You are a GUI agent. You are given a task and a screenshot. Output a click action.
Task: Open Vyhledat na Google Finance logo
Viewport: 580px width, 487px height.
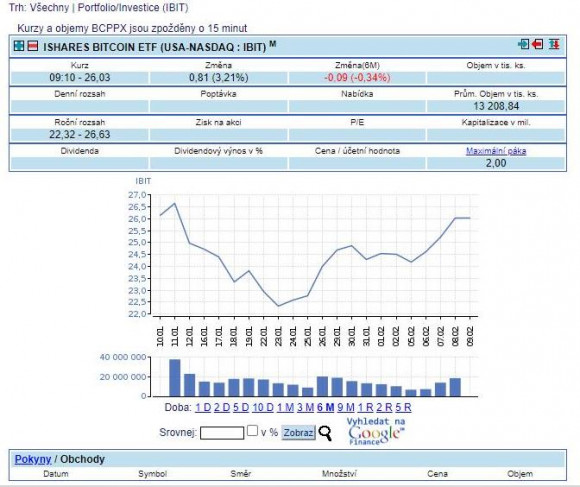coord(376,431)
